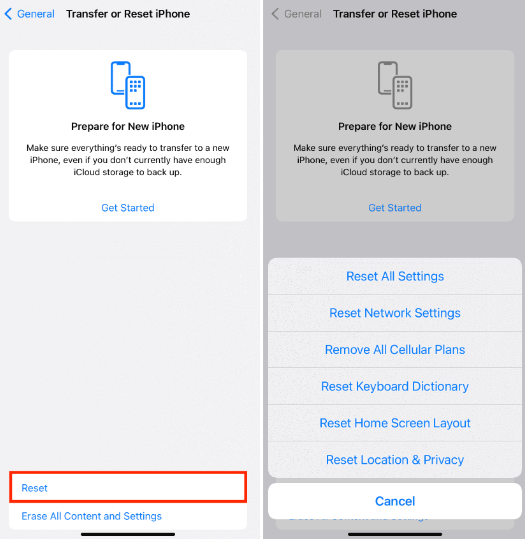Open the Reset option highlighted in red
The height and width of the screenshot is (539, 525).
128,487
